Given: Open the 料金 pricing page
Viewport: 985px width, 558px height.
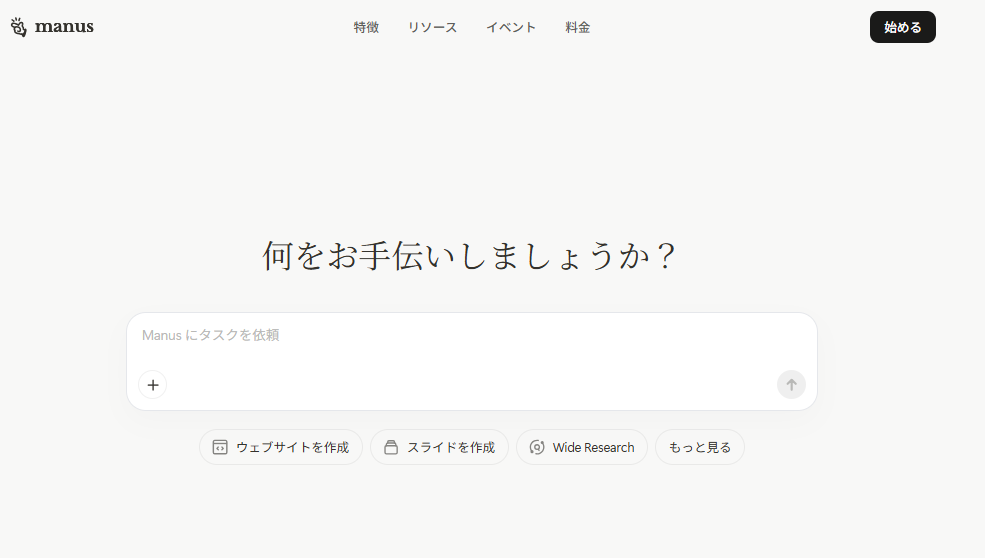Looking at the screenshot, I should (577, 28).
